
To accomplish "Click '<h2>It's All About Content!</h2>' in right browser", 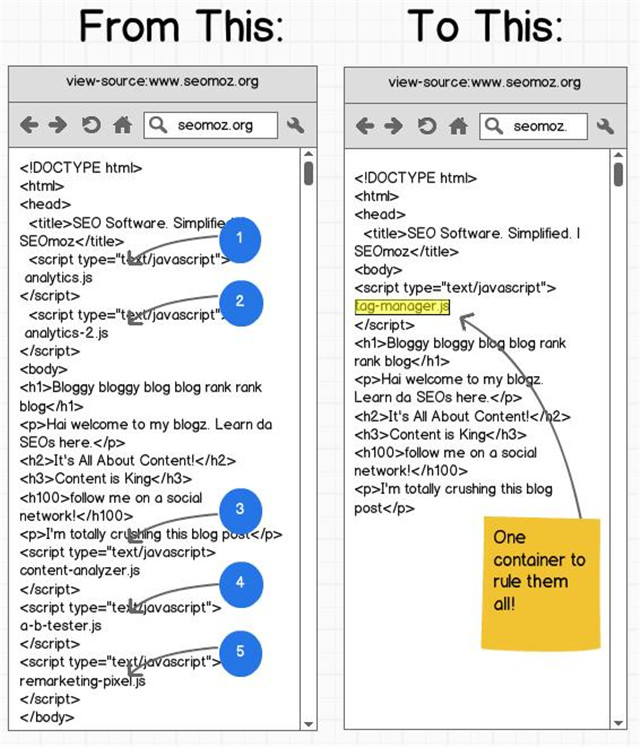I will (462, 416).
